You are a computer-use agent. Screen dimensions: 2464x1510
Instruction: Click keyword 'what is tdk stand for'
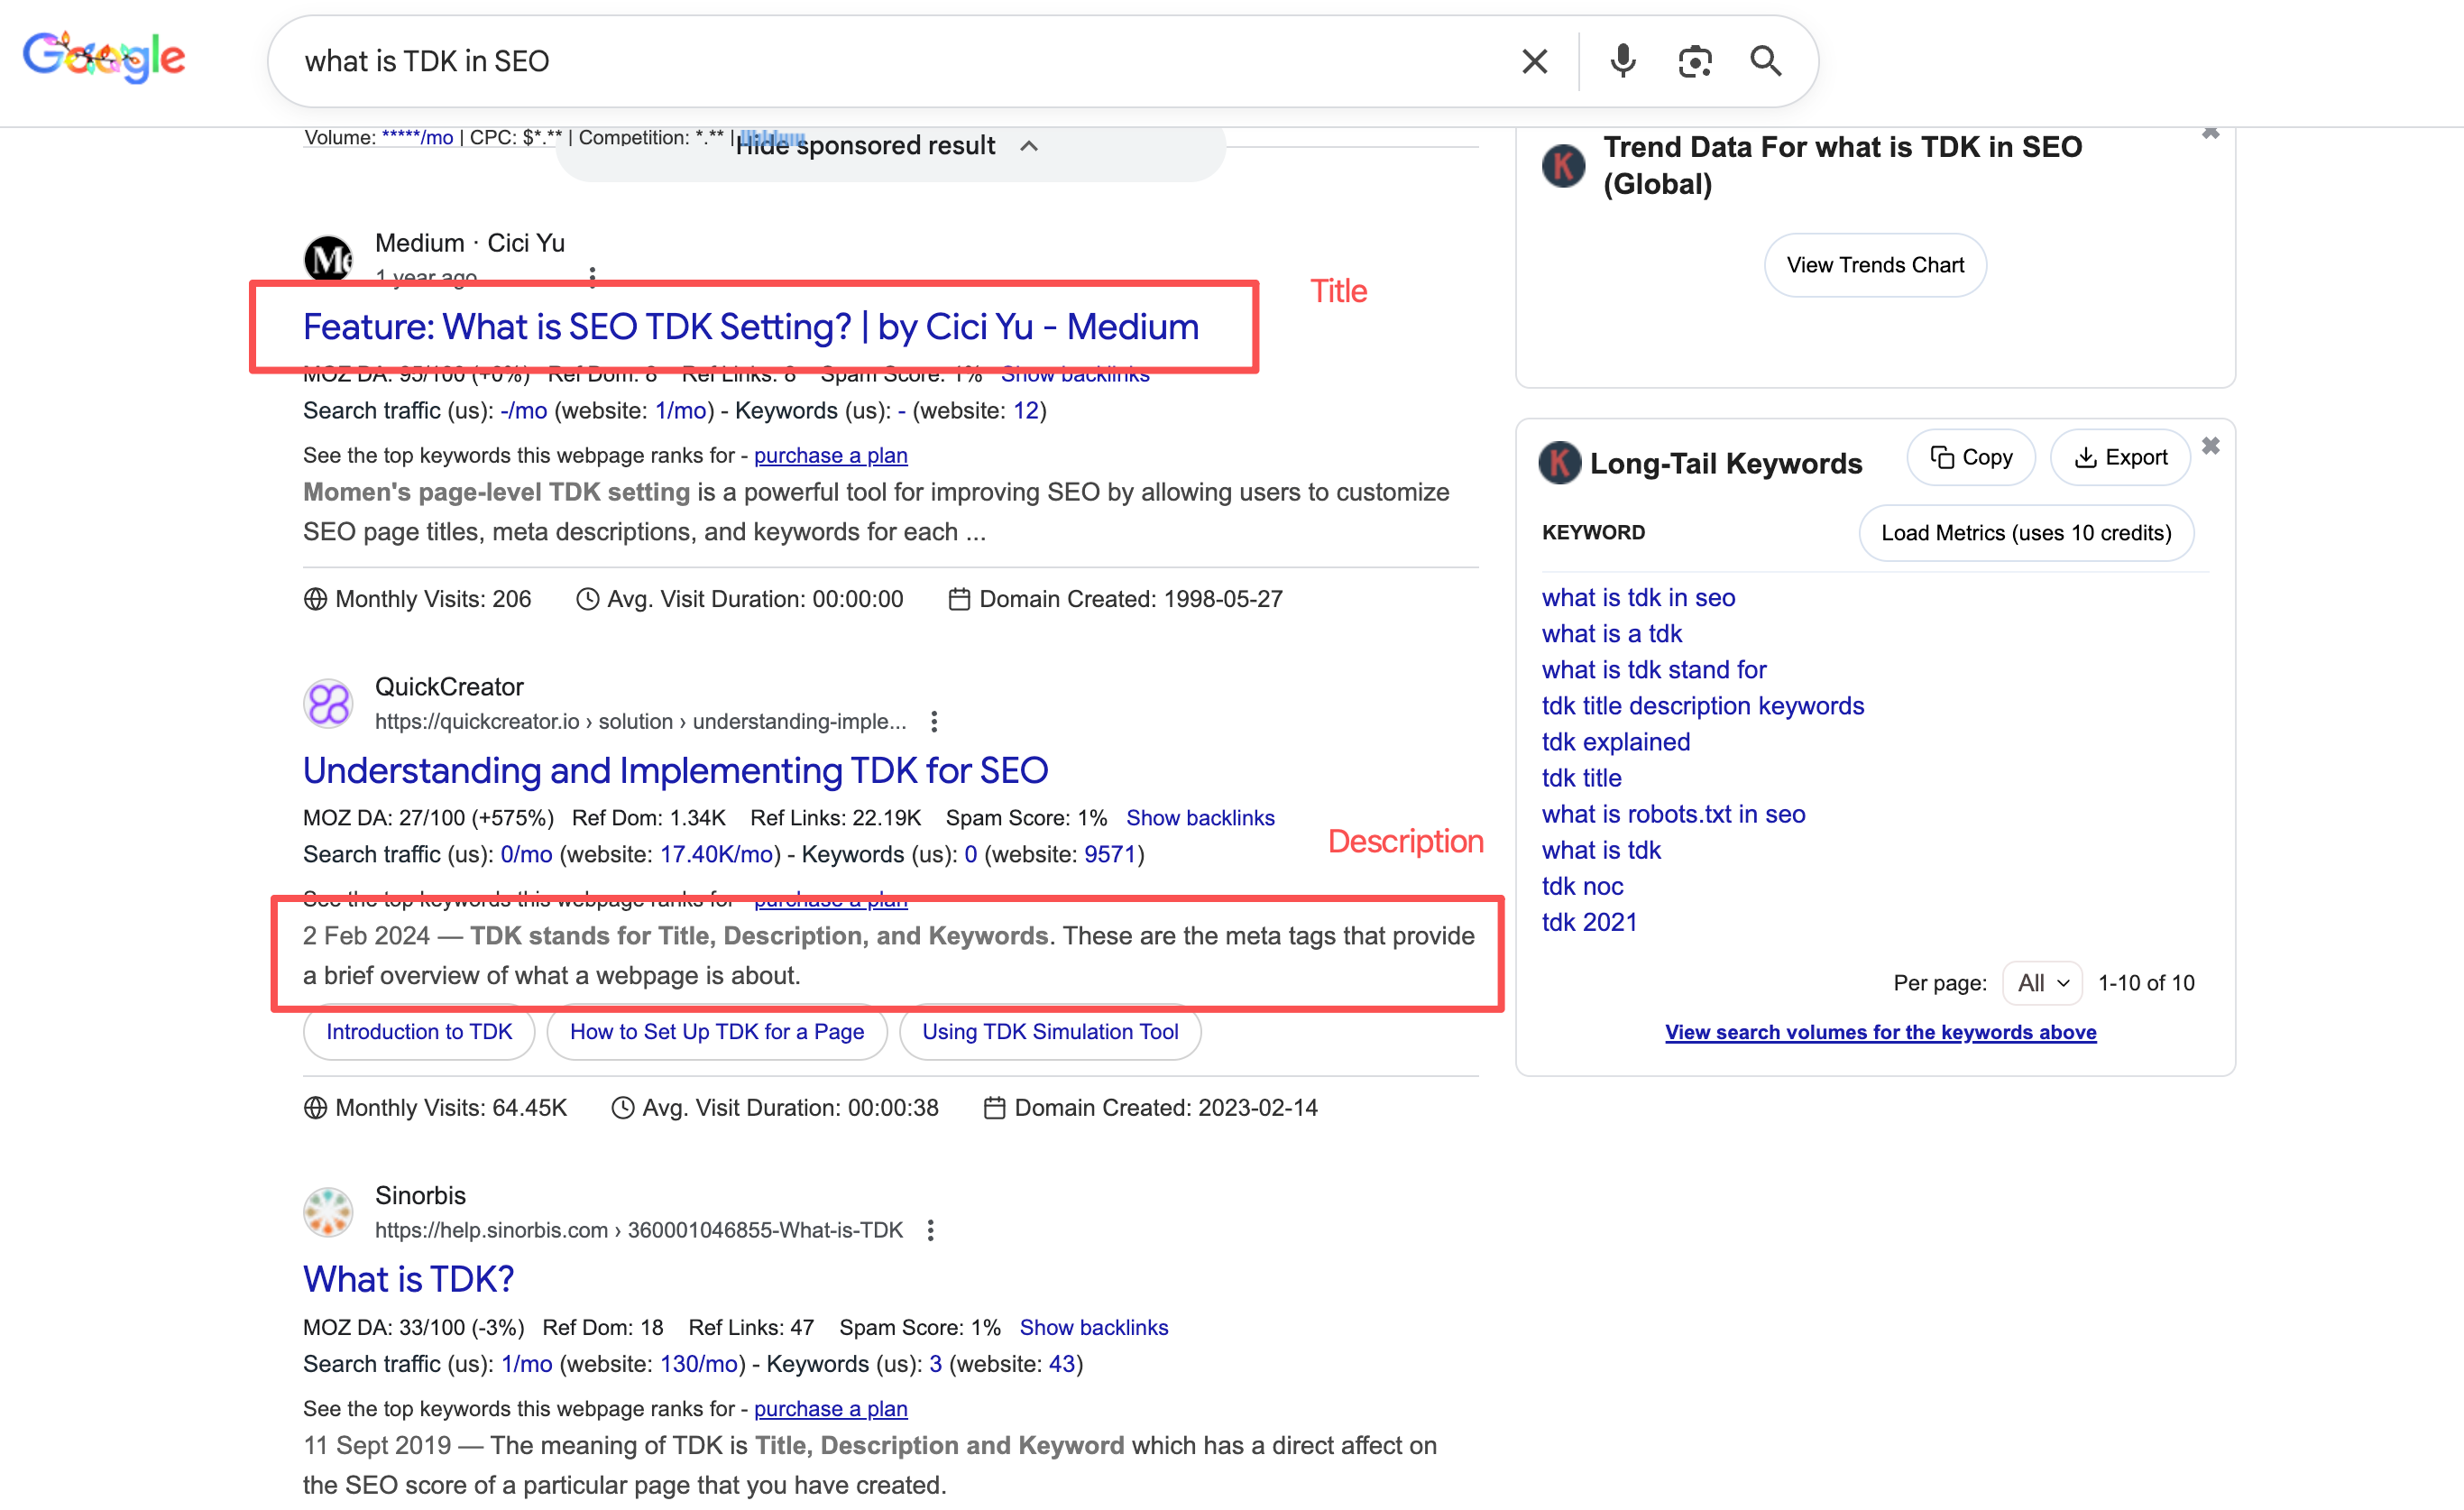coord(1653,669)
